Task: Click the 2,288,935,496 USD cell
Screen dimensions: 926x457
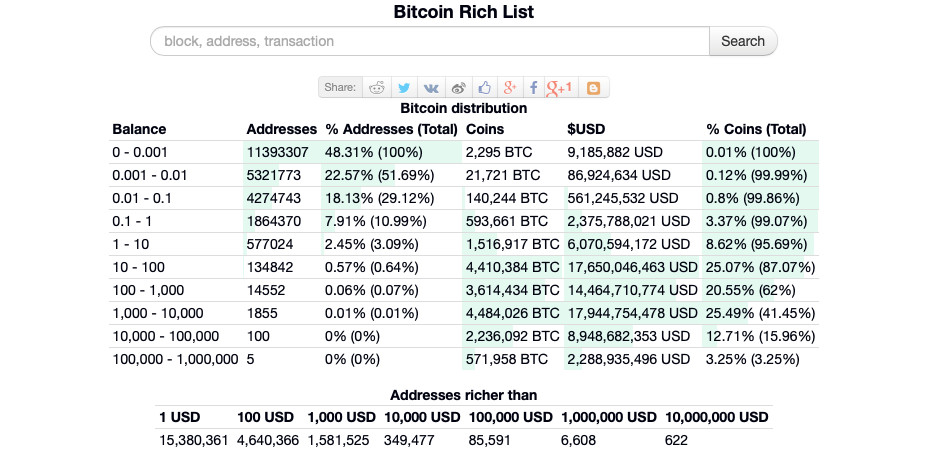Action: [629, 359]
